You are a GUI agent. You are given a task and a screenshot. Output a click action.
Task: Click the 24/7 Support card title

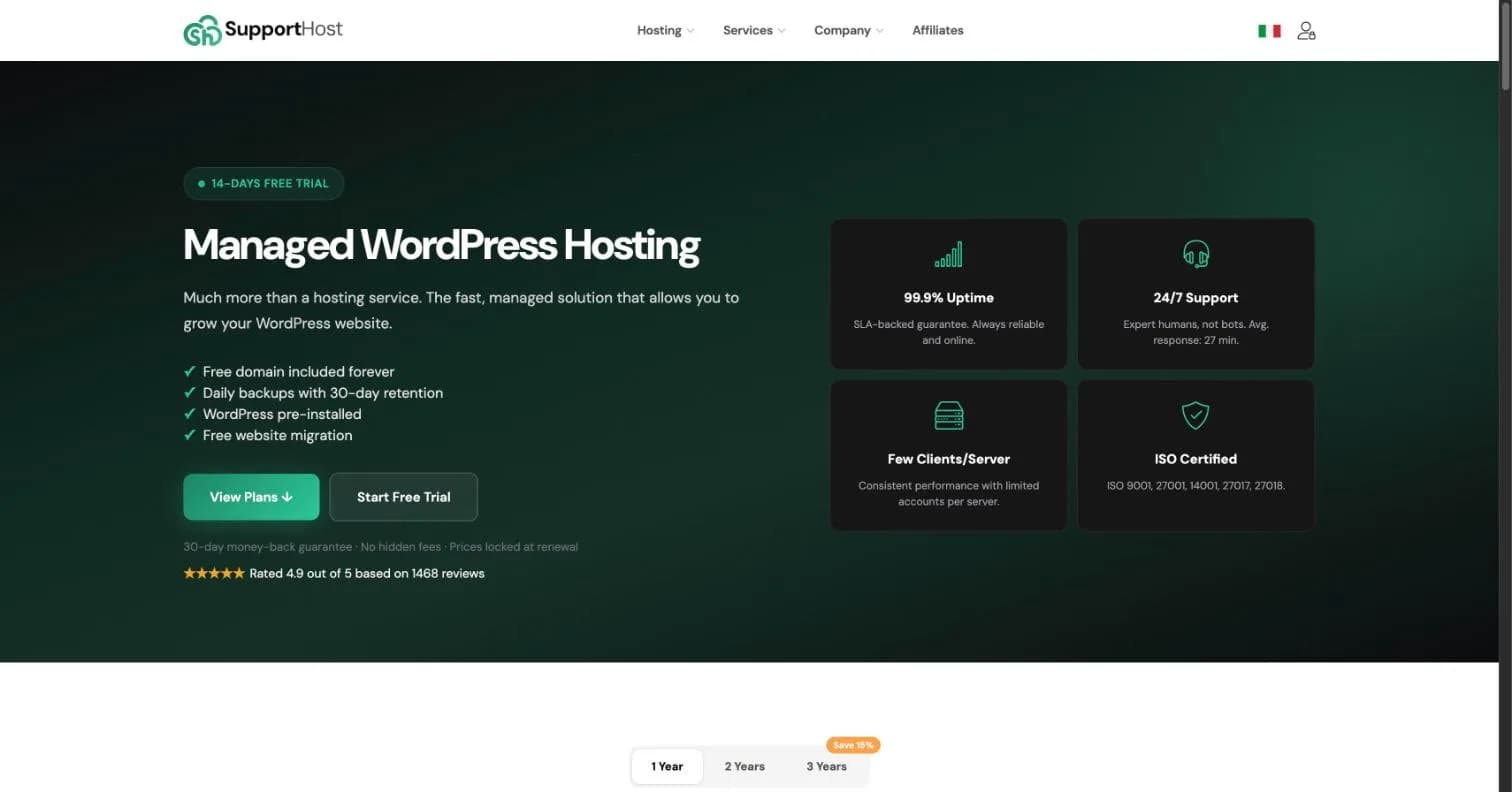[1196, 298]
